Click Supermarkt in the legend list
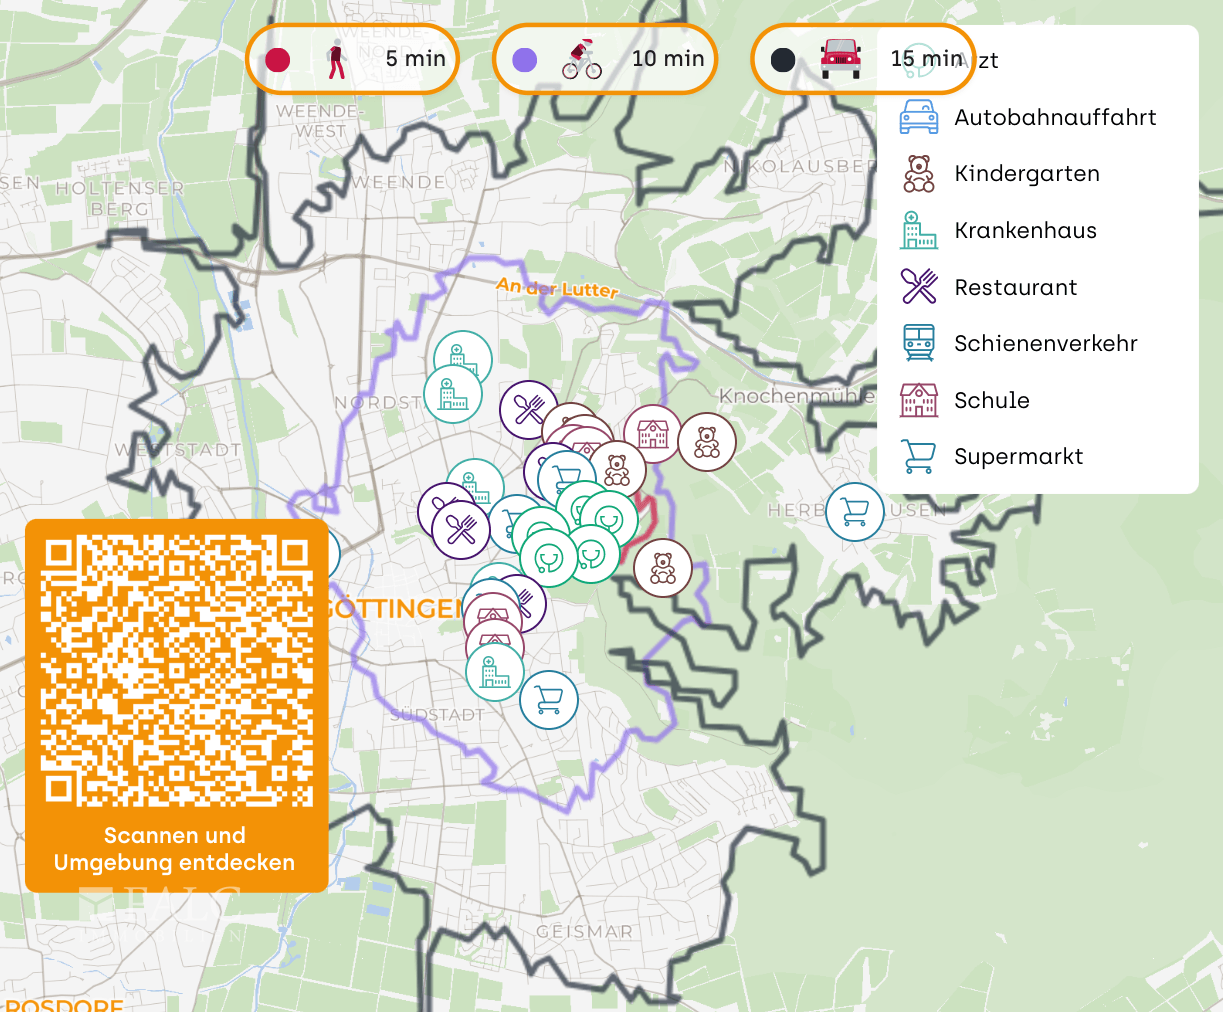 [x=991, y=456]
